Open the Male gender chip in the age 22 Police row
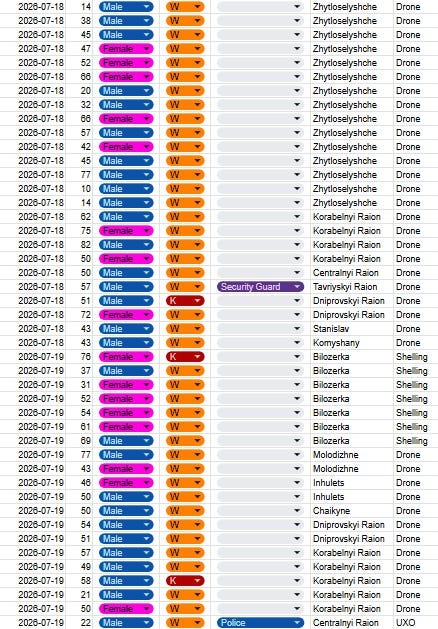The width and height of the screenshot is (438, 629). point(126,623)
